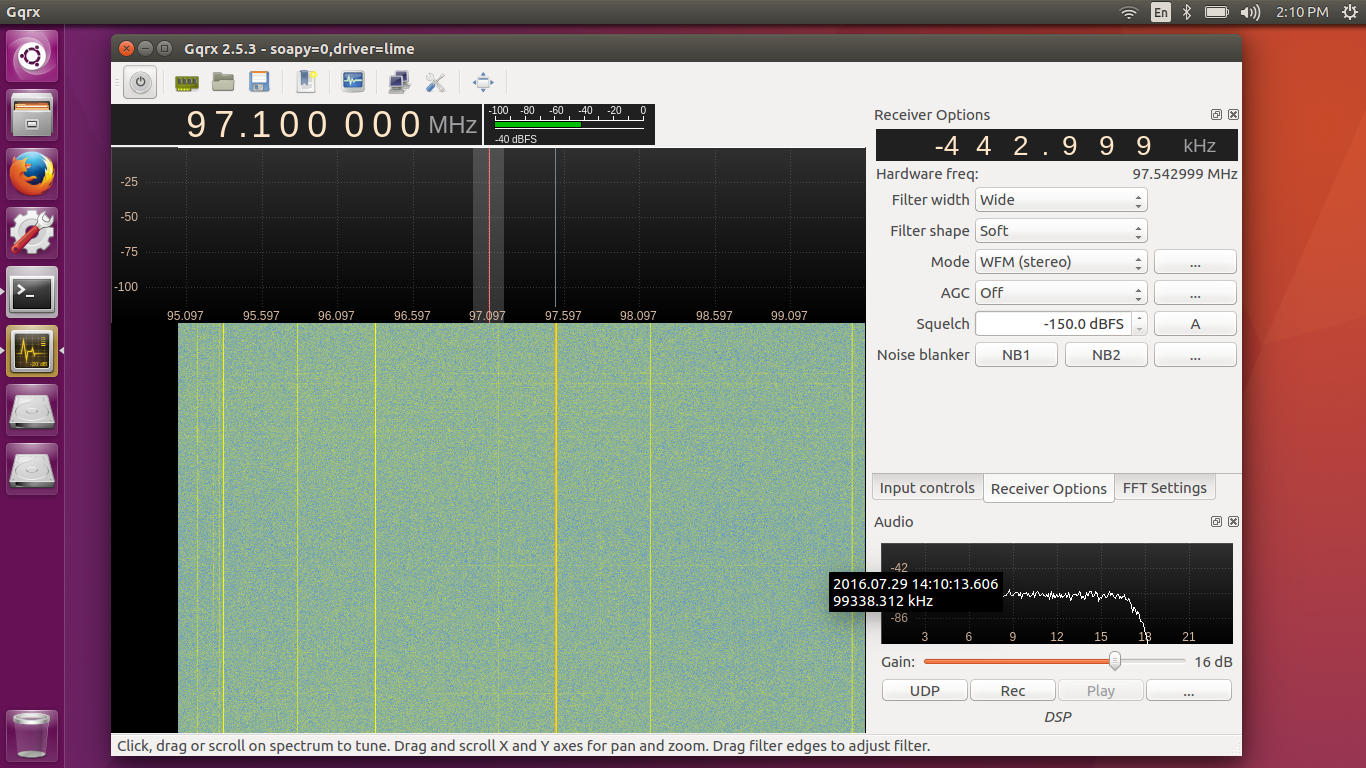Click the Squelch dBFS input field
Screen dimensions: 1366x768
pos(1053,324)
